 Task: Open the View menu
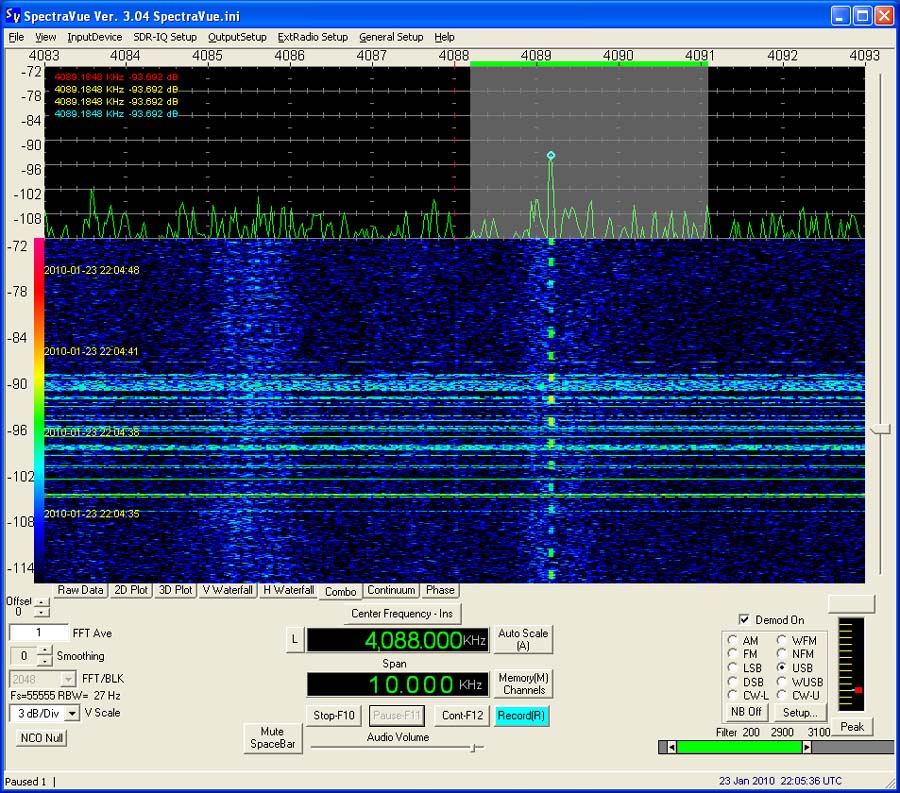[45, 37]
